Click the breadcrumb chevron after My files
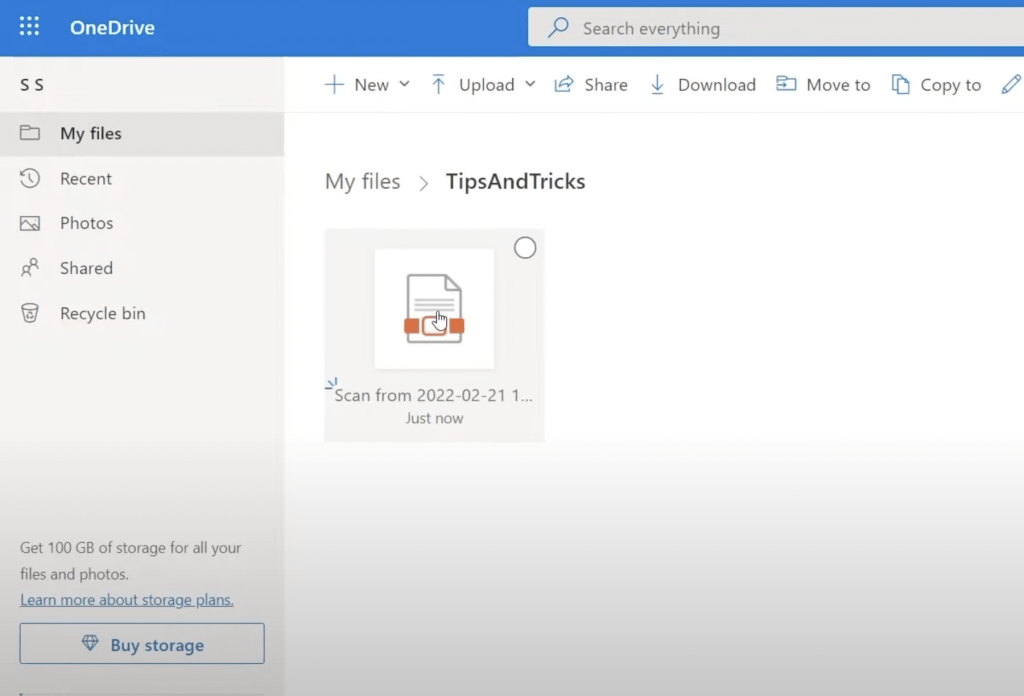Screen dimensions: 1024x696 pos(423,183)
